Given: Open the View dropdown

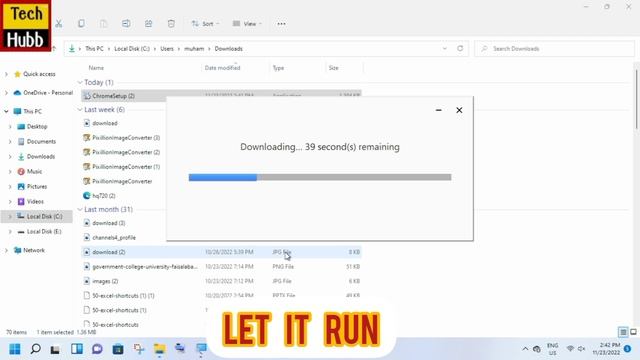Looking at the screenshot, I should coord(247,24).
